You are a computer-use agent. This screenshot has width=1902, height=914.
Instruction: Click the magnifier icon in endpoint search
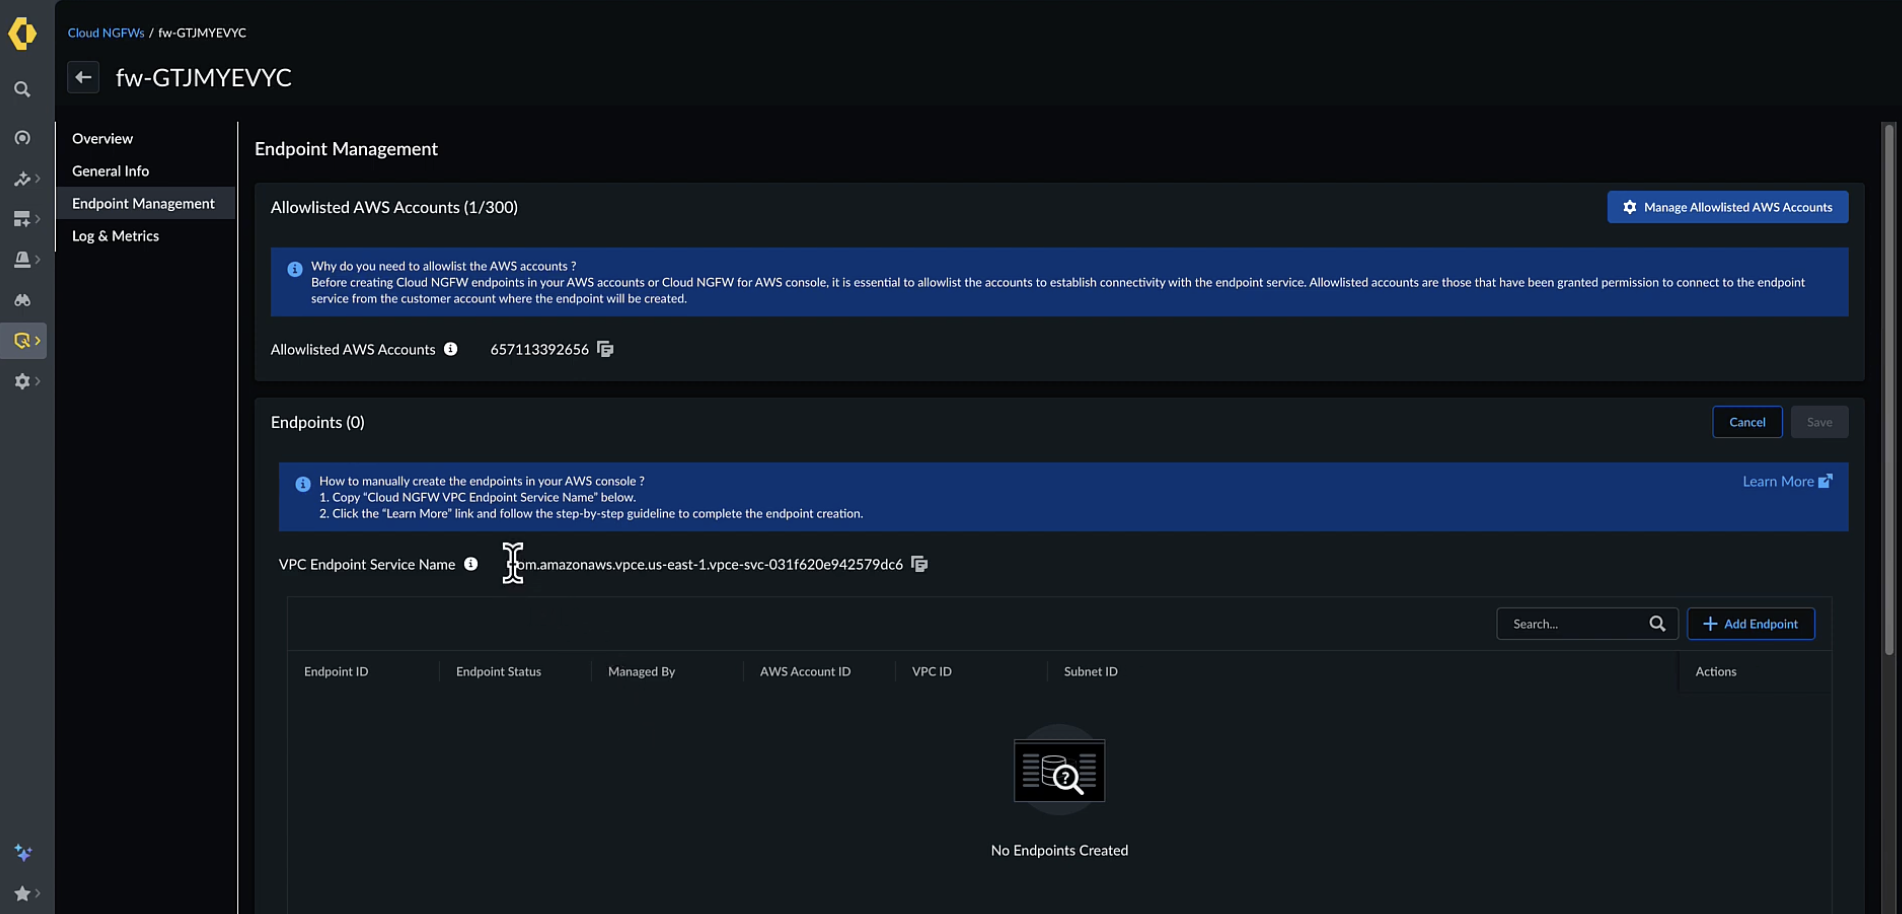1657,624
